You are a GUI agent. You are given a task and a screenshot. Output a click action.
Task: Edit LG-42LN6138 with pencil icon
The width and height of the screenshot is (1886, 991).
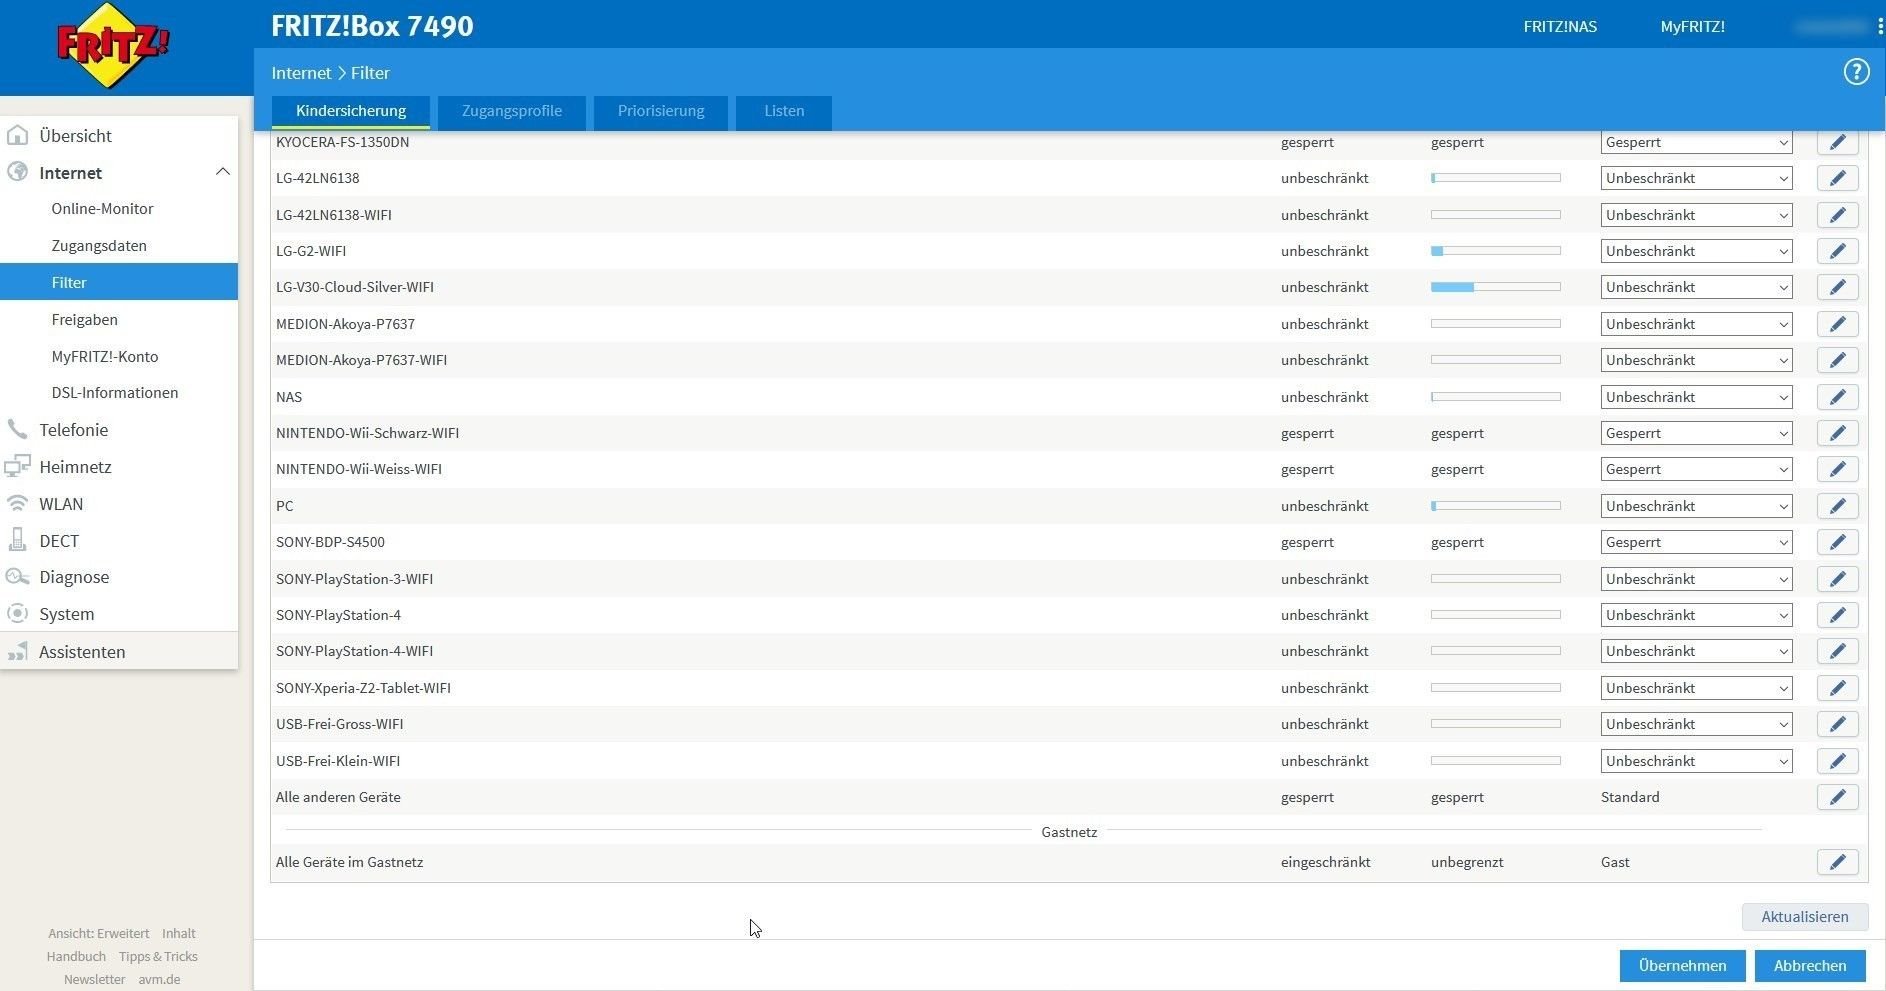click(1837, 178)
